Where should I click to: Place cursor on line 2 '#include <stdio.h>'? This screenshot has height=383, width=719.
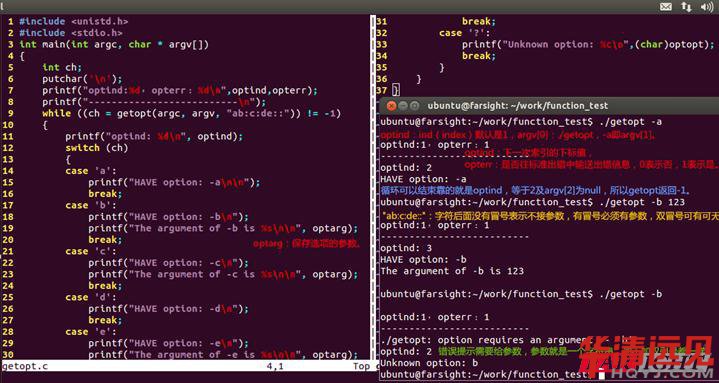point(71,33)
